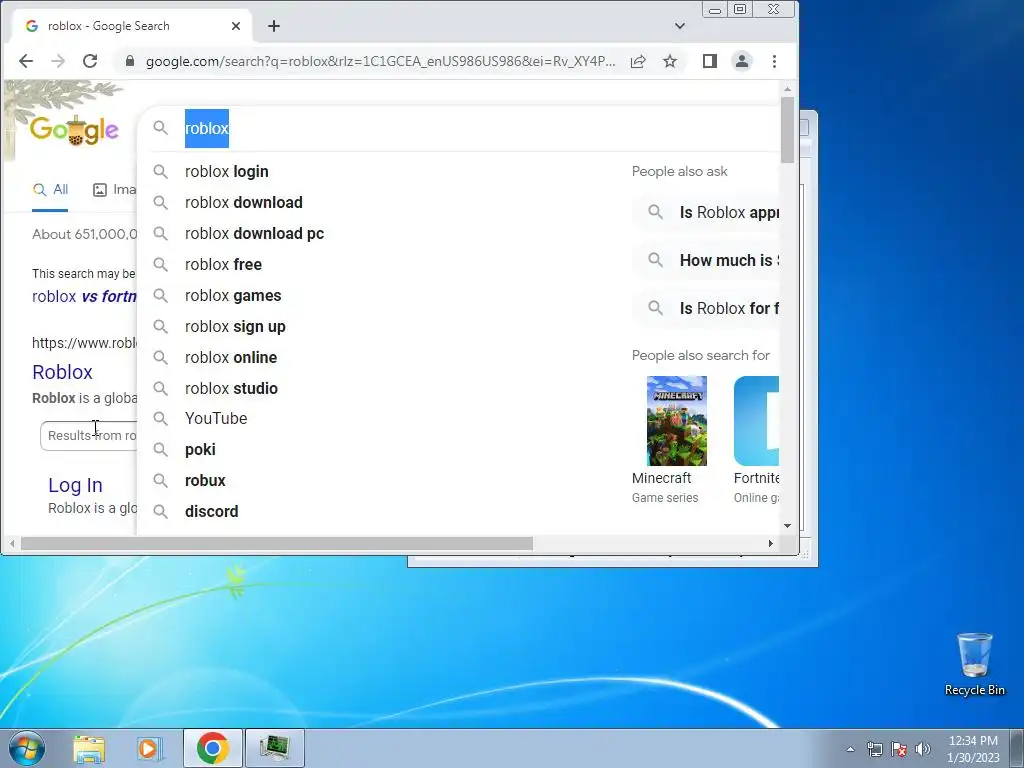Click the scrollbar up arrow
The image size is (1024, 768).
pyautogui.click(x=788, y=89)
